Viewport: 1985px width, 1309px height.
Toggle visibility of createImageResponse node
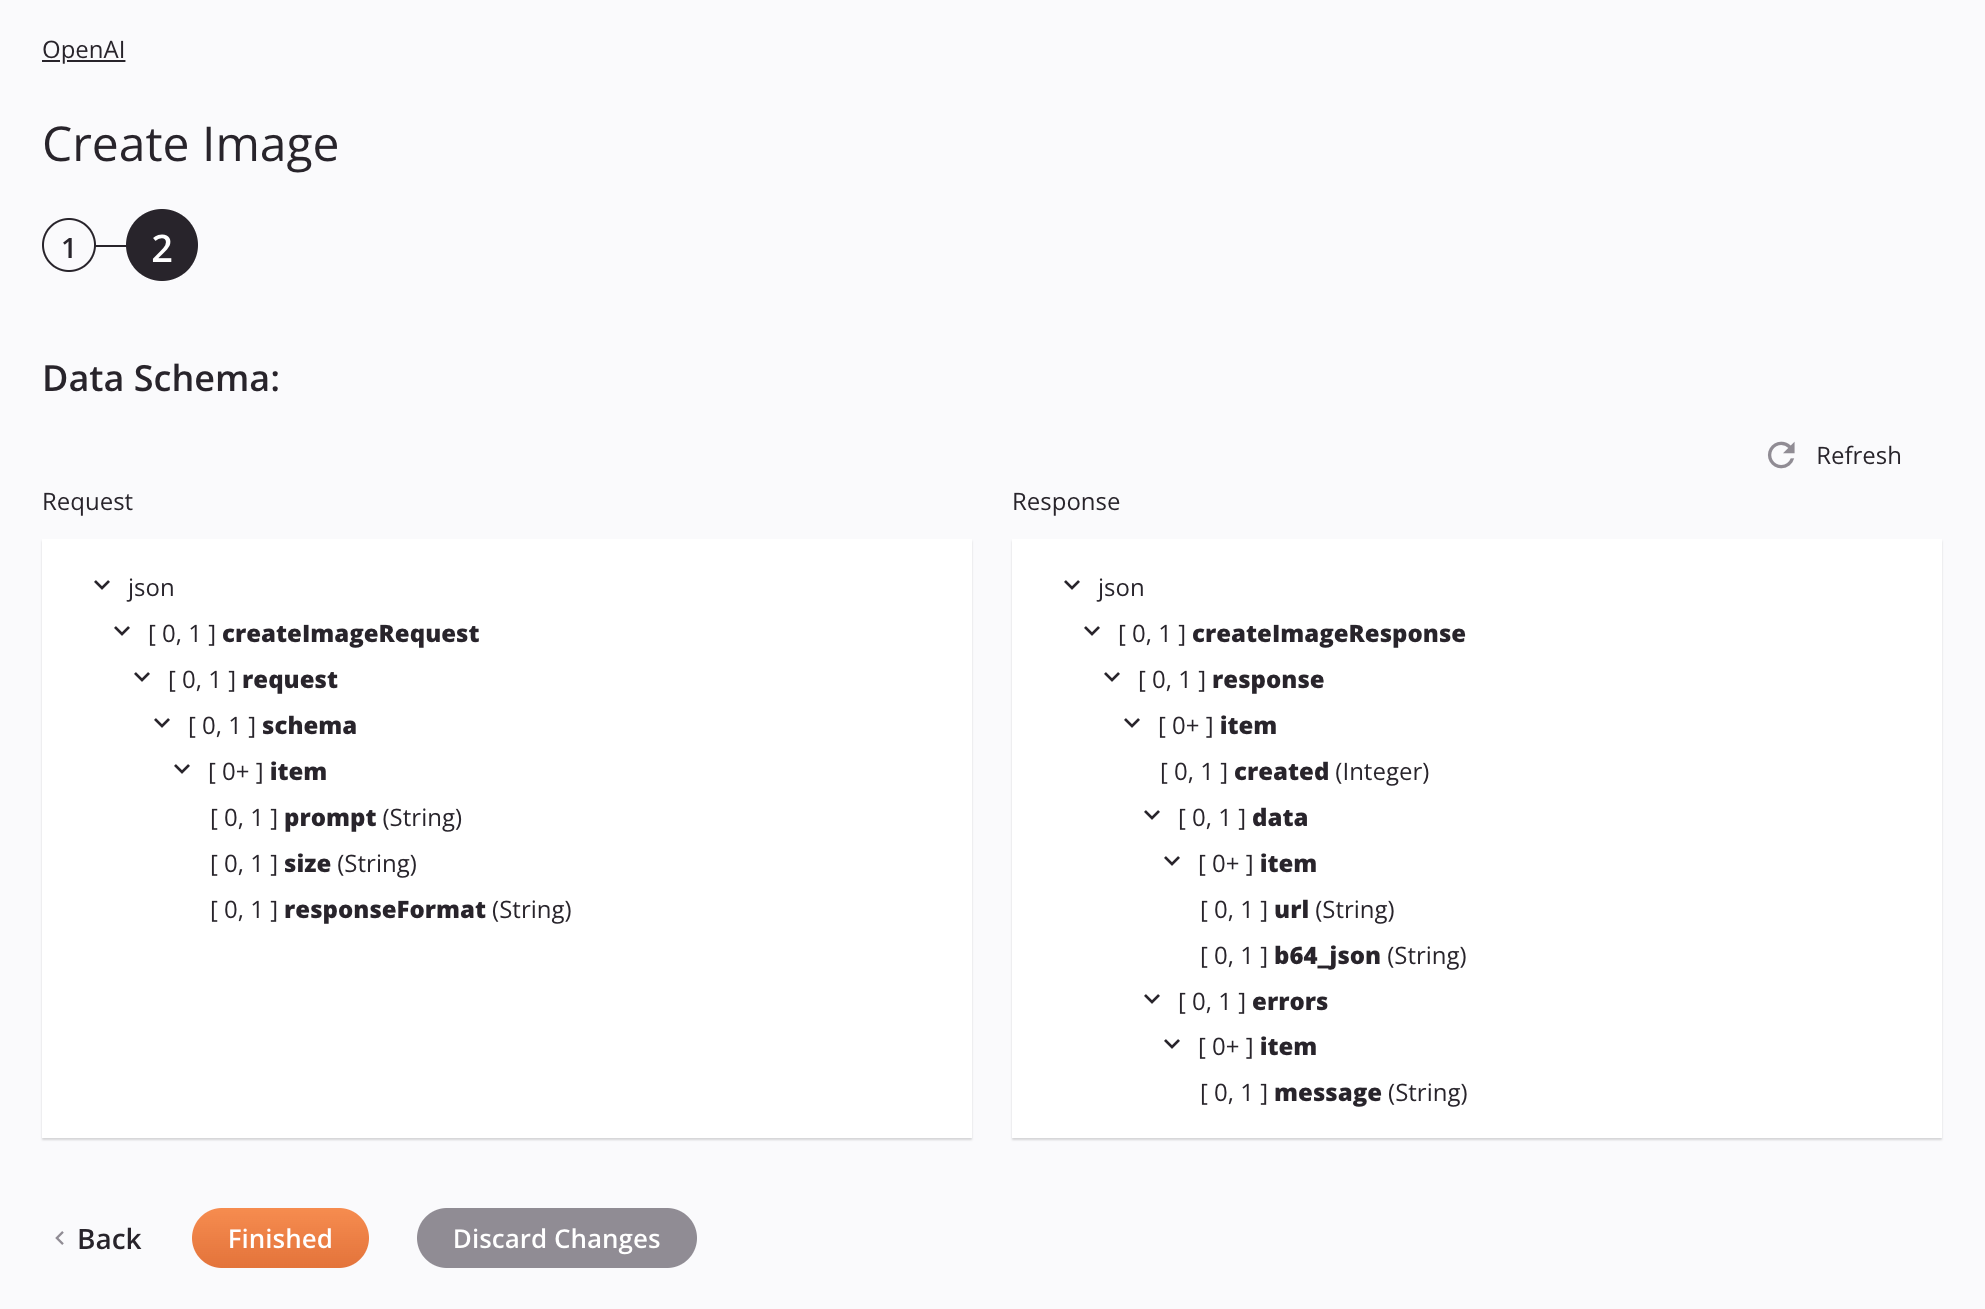click(1093, 633)
